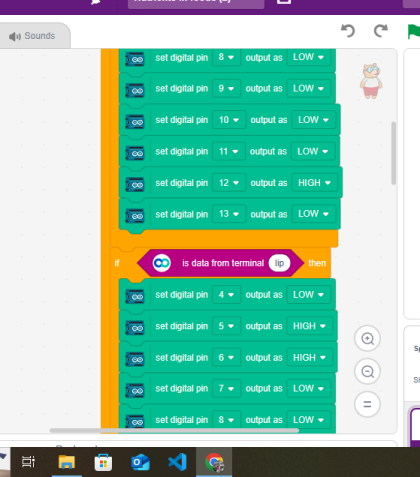Click 'output as' text on the pin 6 block
Viewport: 420px width, 477px height.
(x=264, y=357)
